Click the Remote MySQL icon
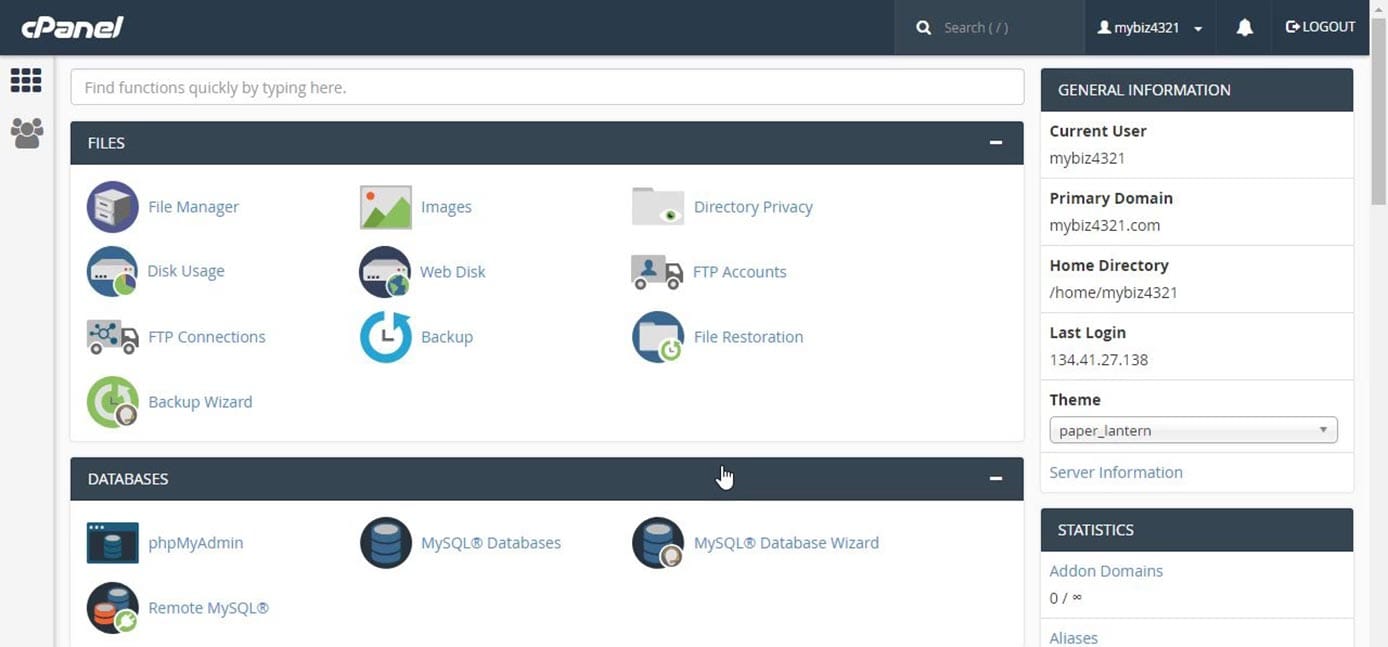This screenshot has height=647, width=1388. coord(112,608)
